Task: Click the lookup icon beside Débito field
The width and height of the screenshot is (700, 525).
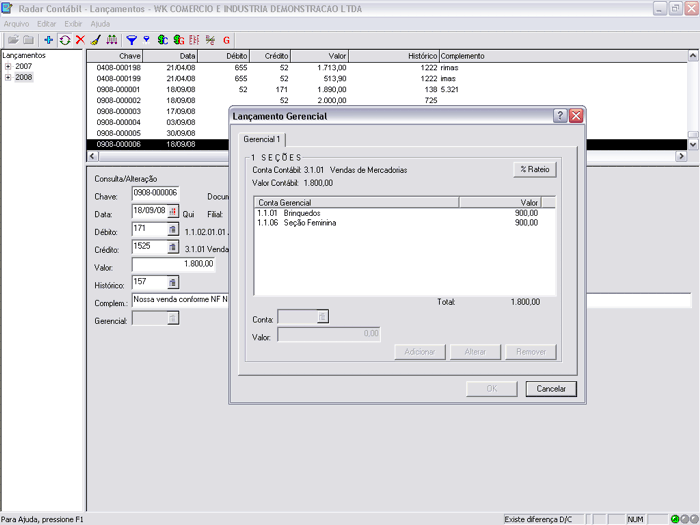Action: [172, 230]
